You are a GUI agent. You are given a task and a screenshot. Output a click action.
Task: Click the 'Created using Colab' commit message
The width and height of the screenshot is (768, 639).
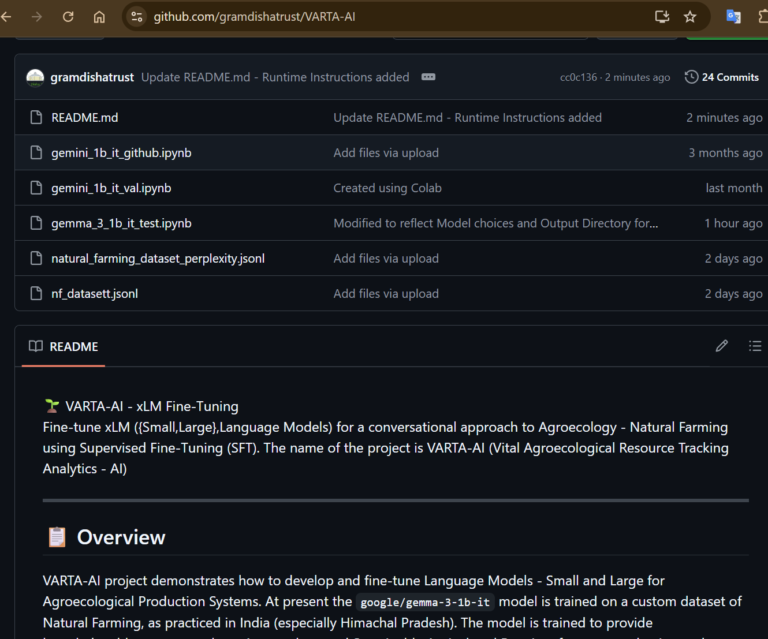tap(387, 188)
